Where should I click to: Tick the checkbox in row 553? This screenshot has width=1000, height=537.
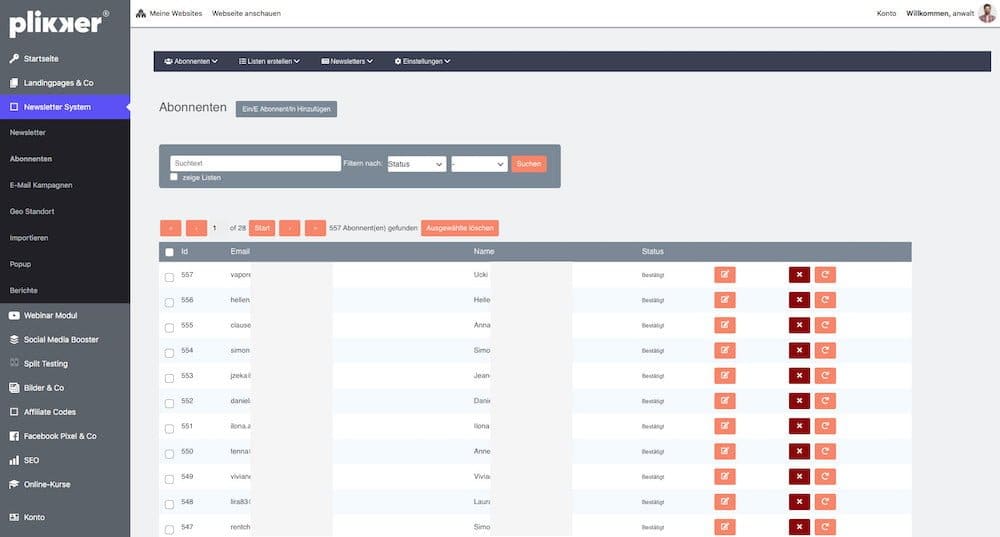[169, 378]
